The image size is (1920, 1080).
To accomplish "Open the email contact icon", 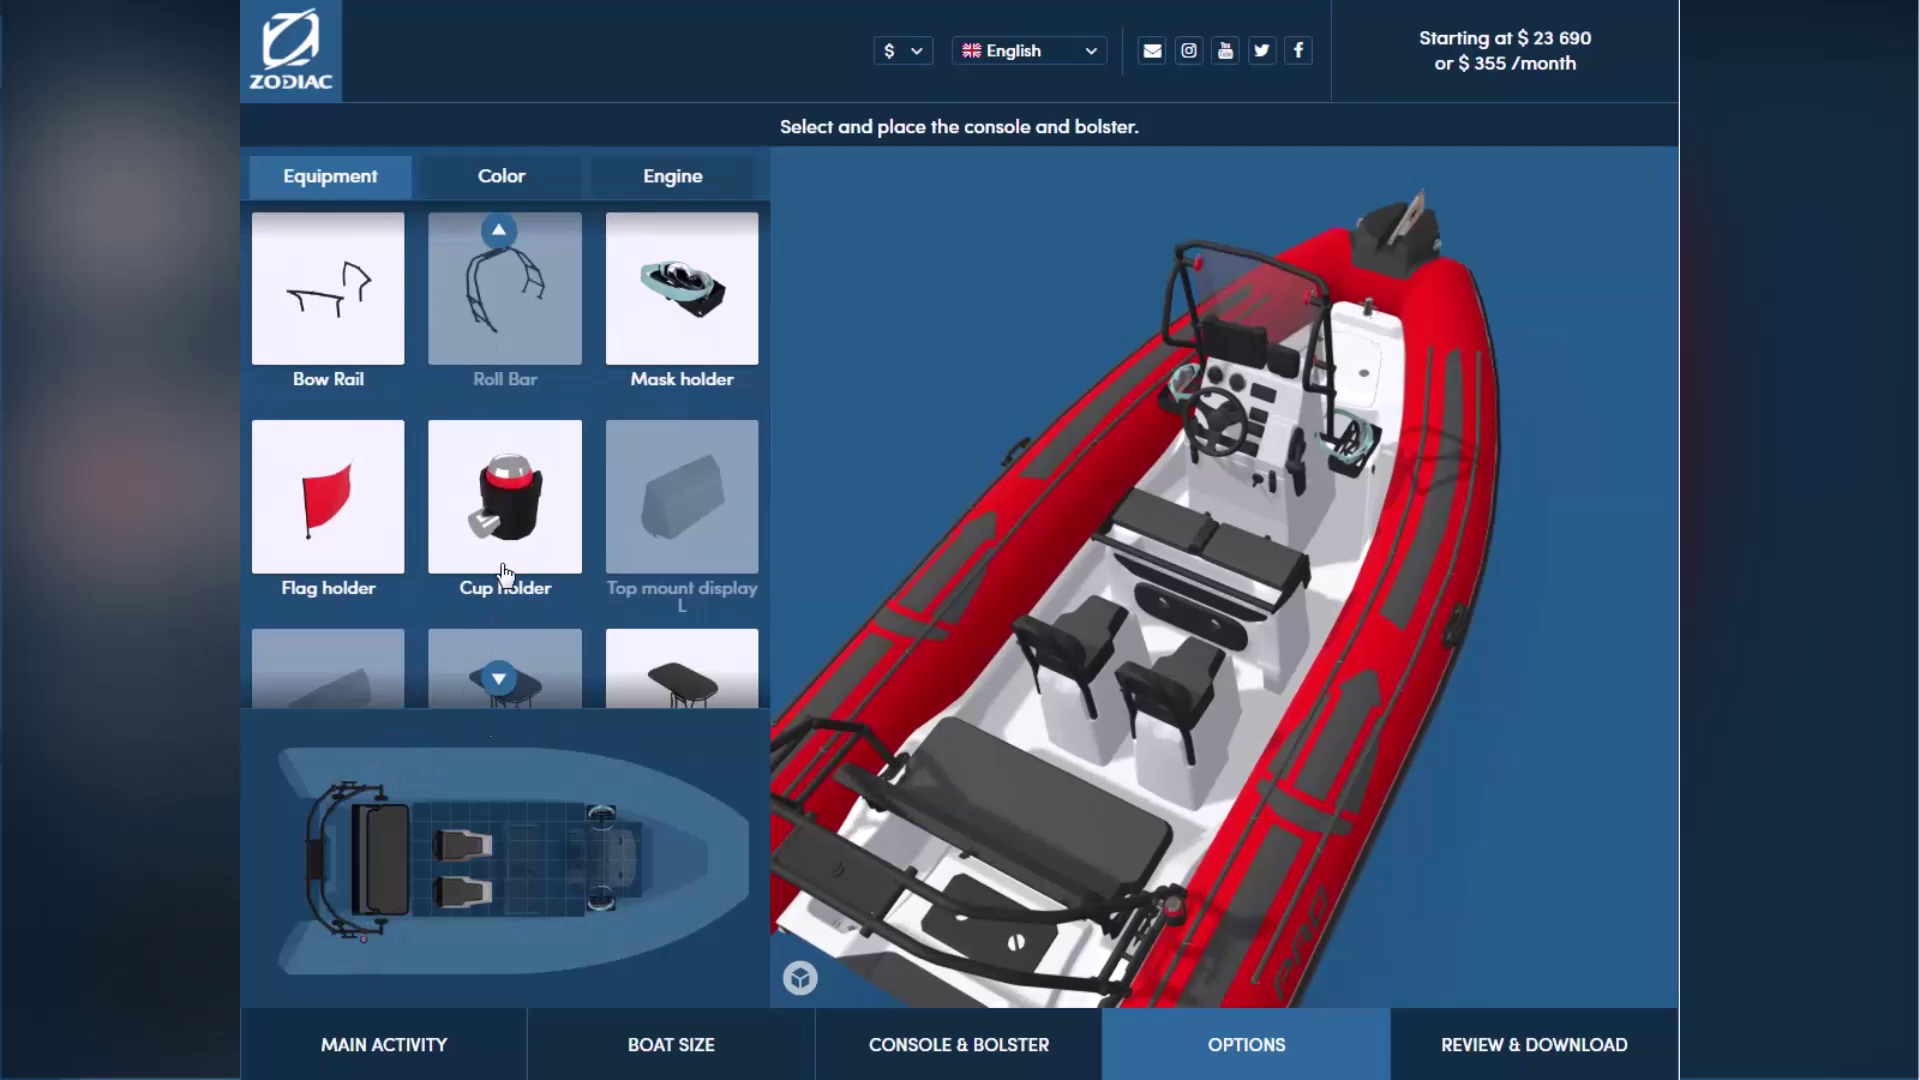I will (x=1152, y=51).
